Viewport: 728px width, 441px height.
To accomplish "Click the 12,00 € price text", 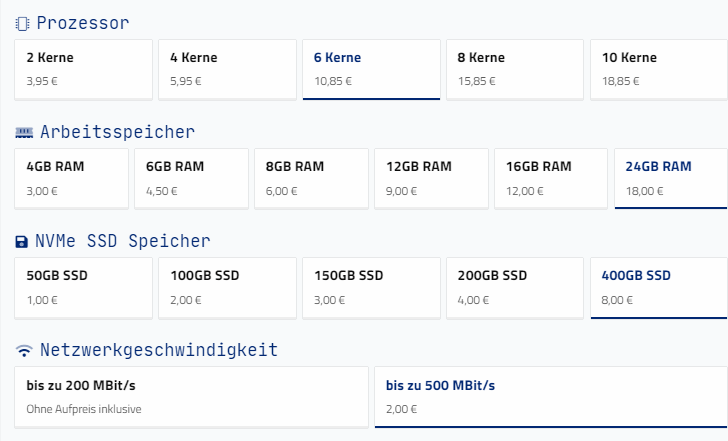I will pos(525,191).
